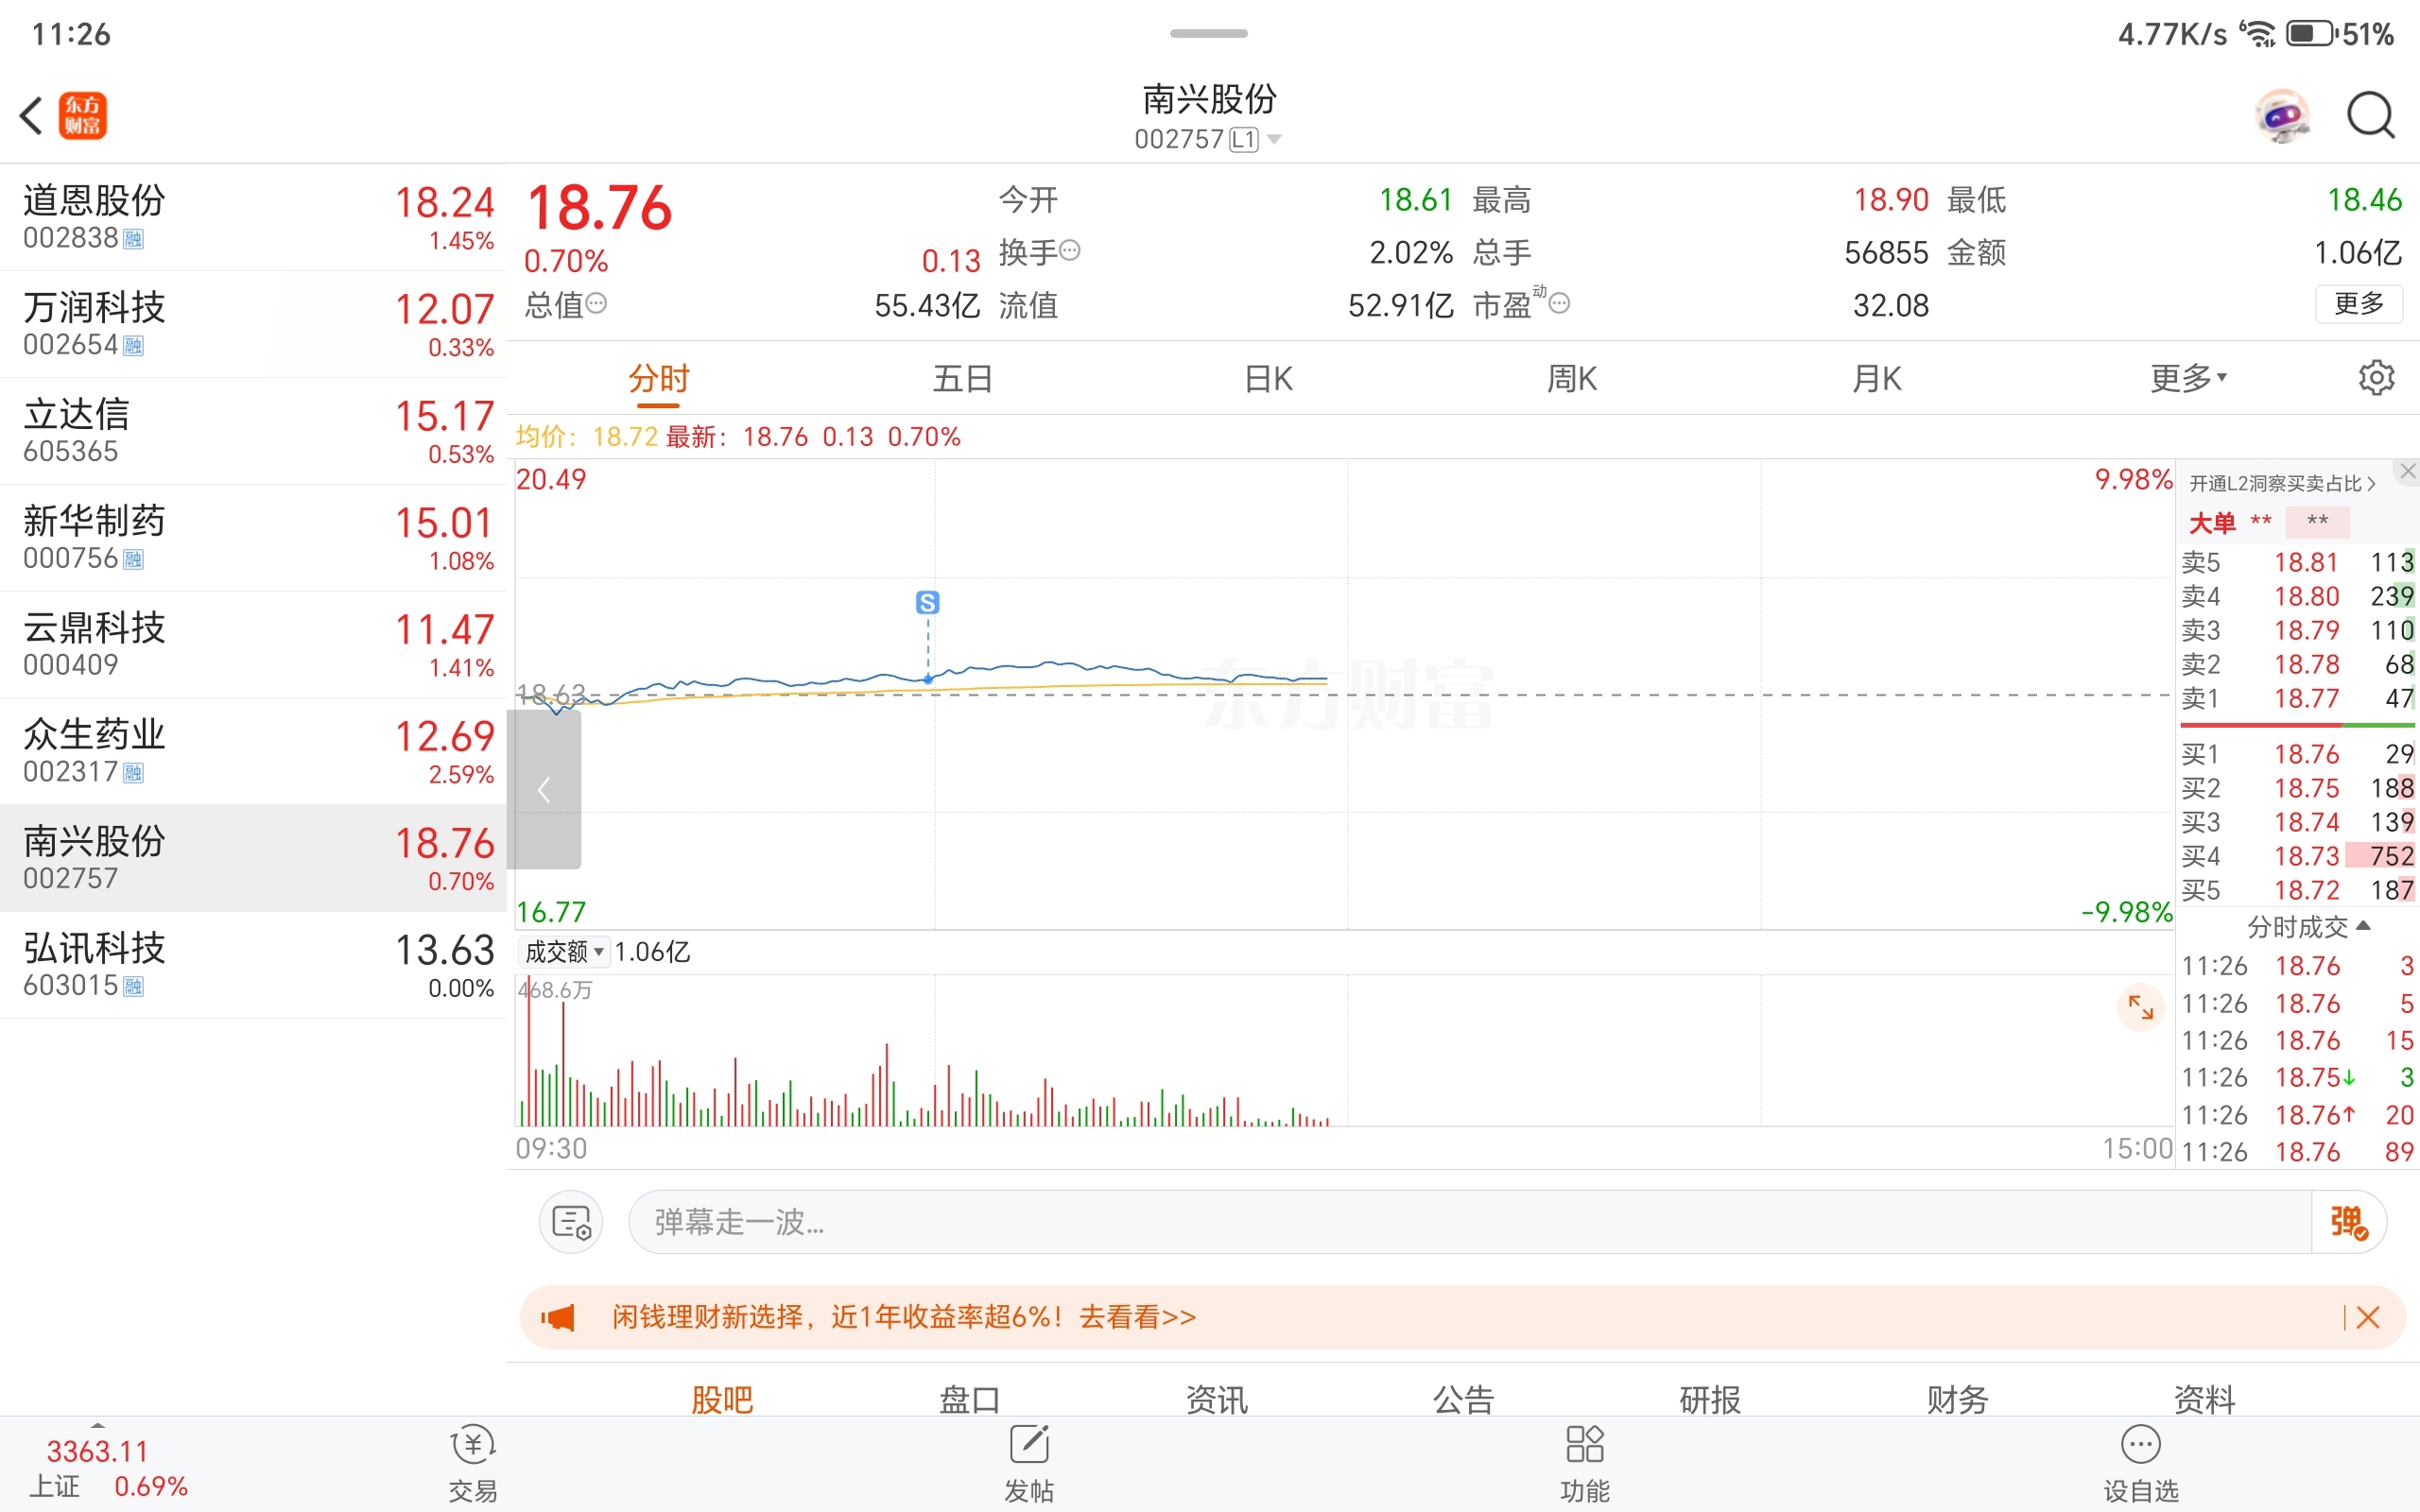Select 新华制药 in the watchlist
2420x1512 pixels.
pyautogui.click(x=253, y=538)
